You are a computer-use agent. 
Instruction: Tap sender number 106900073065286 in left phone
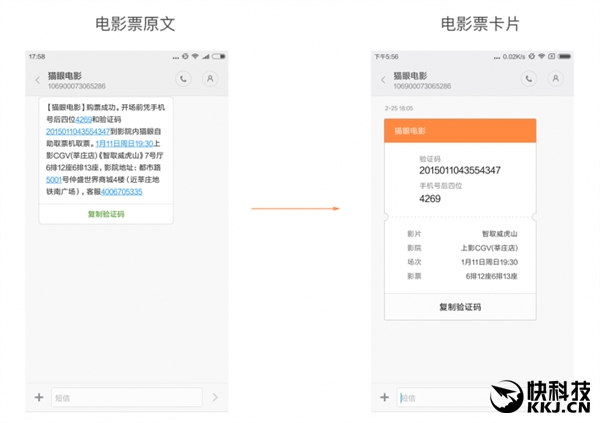point(77,86)
